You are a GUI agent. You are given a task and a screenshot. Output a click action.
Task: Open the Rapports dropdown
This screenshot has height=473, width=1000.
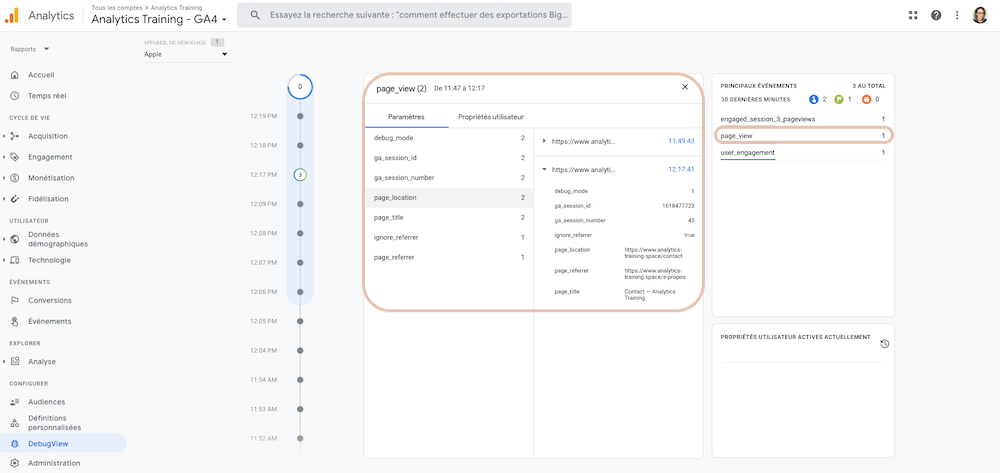pos(30,49)
